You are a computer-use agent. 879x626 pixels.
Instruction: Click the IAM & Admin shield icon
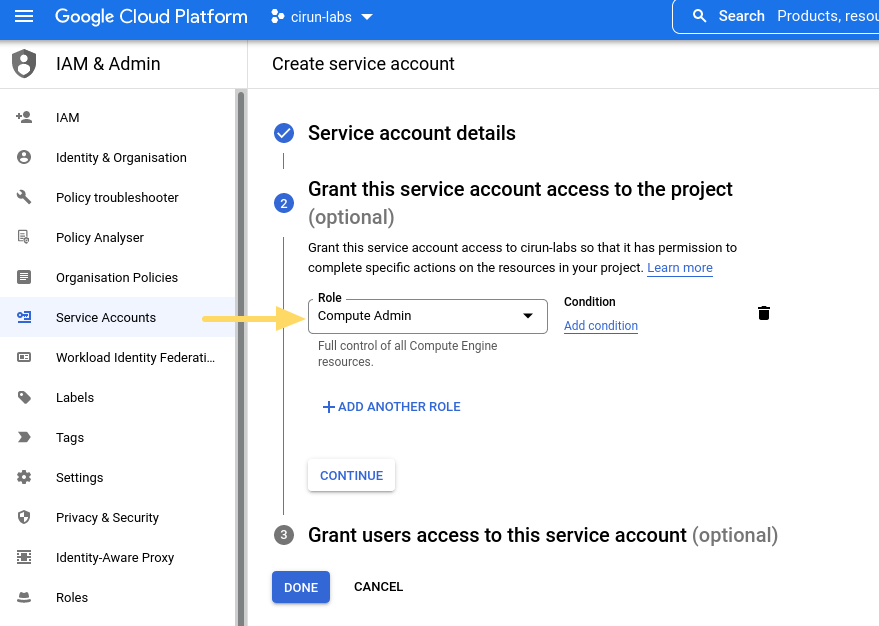pyautogui.click(x=23, y=63)
